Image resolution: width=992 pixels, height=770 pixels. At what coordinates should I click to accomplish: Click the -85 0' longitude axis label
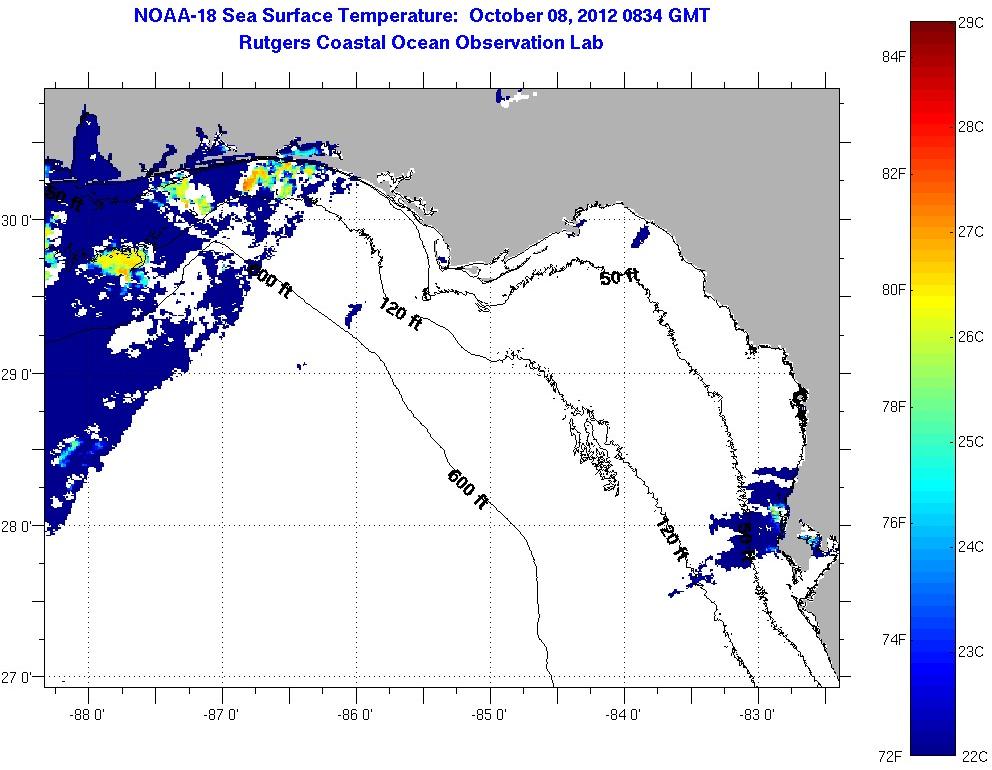tap(491, 714)
